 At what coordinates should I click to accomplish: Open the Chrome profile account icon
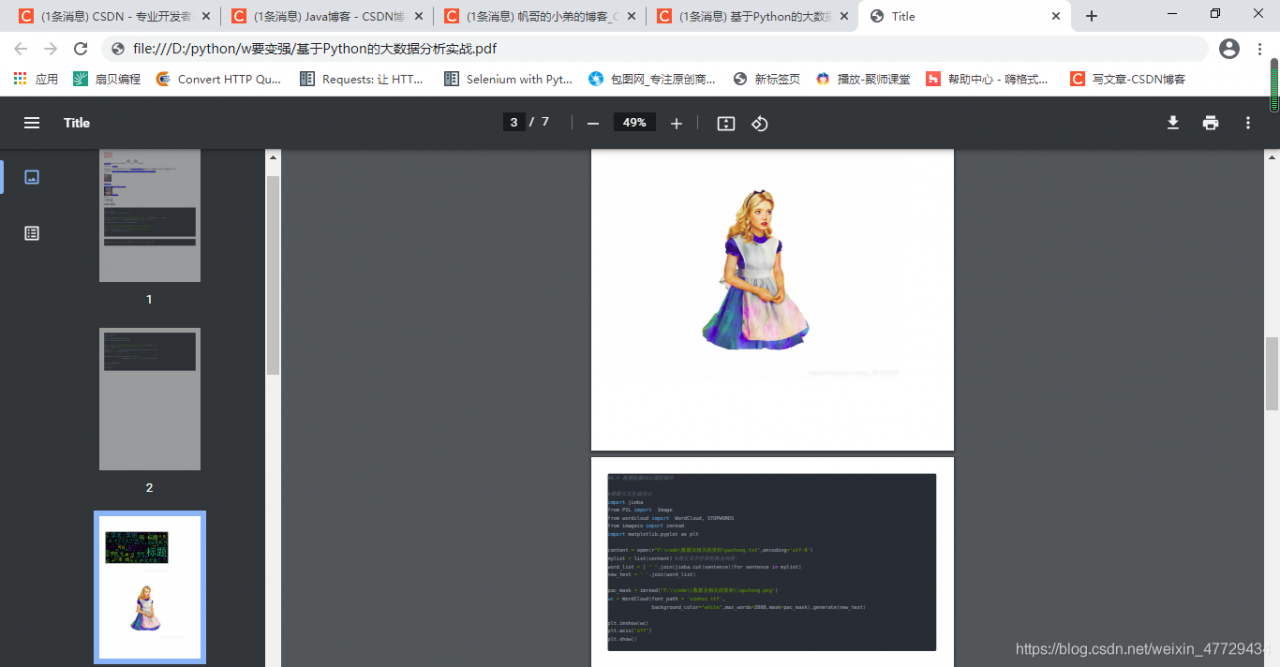point(1230,49)
